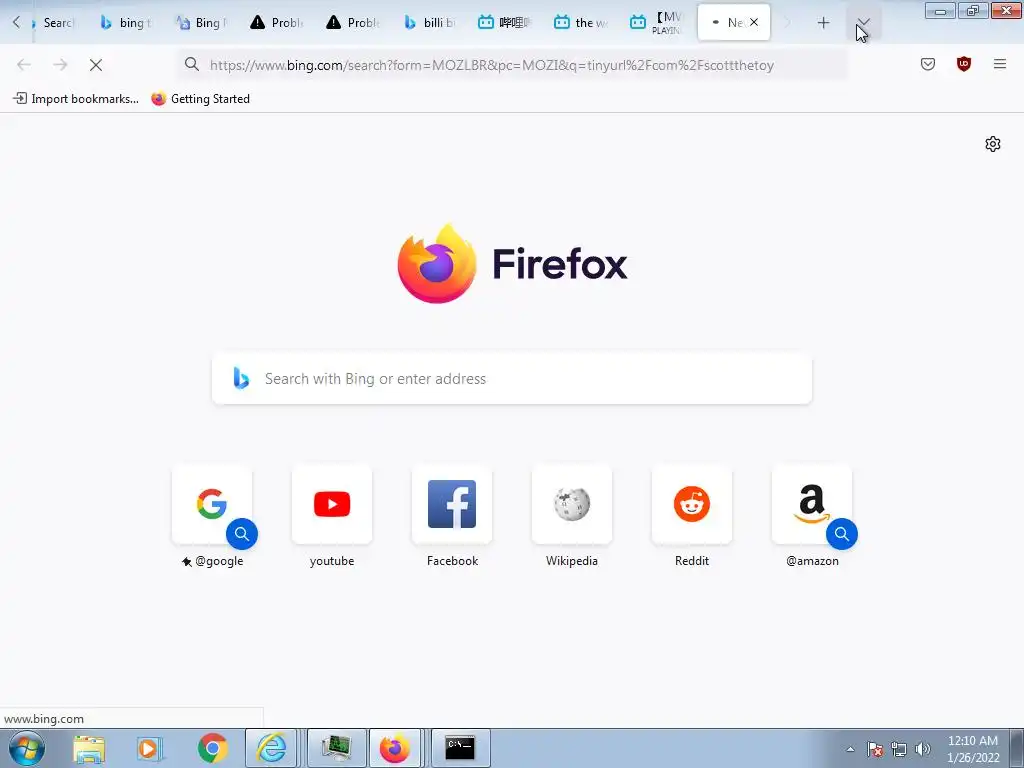Open the Getting Started bookmark
The image size is (1024, 768).
[200, 99]
